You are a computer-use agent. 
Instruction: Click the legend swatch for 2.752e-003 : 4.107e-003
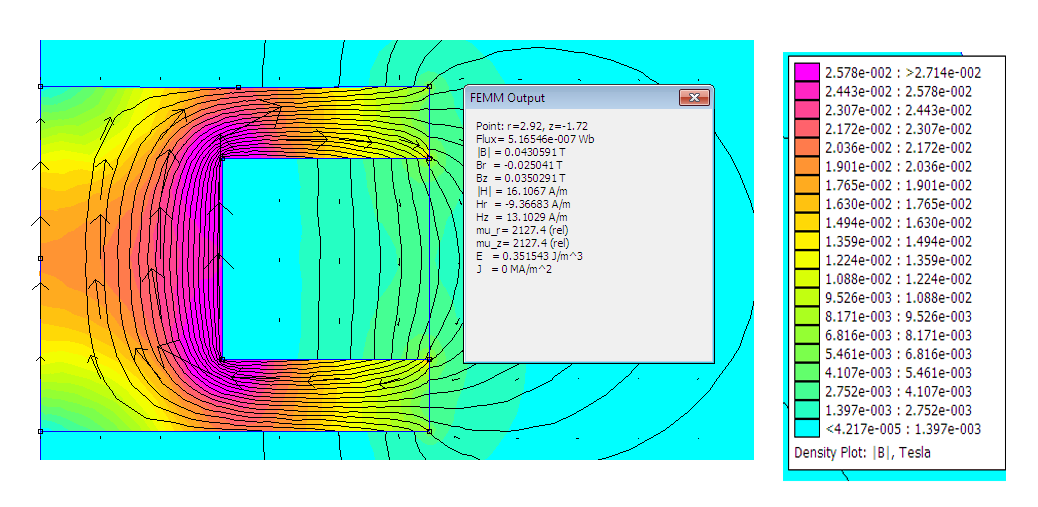pyautogui.click(x=806, y=391)
